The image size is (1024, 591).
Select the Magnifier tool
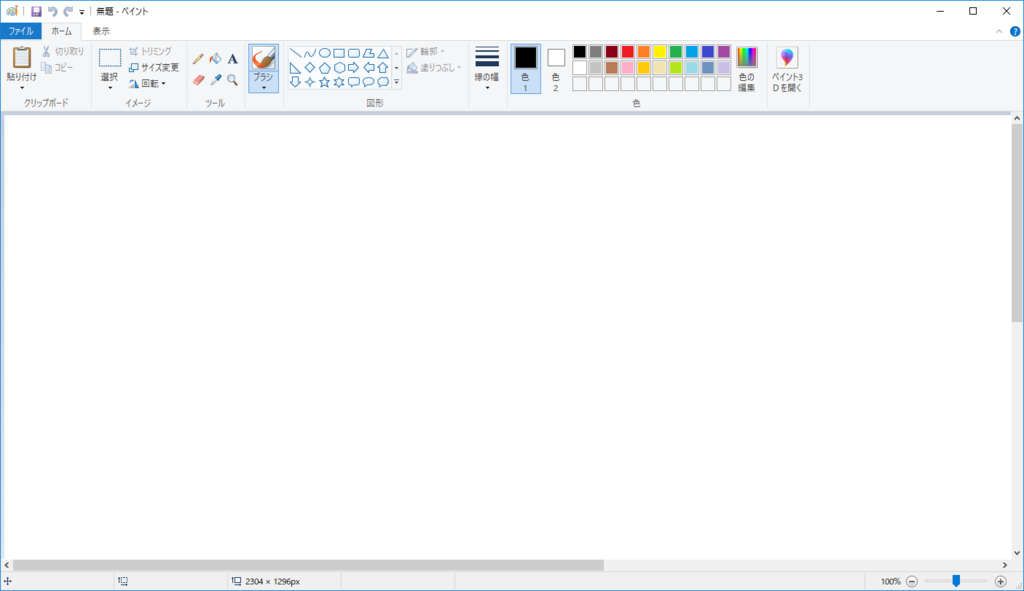tap(231, 80)
